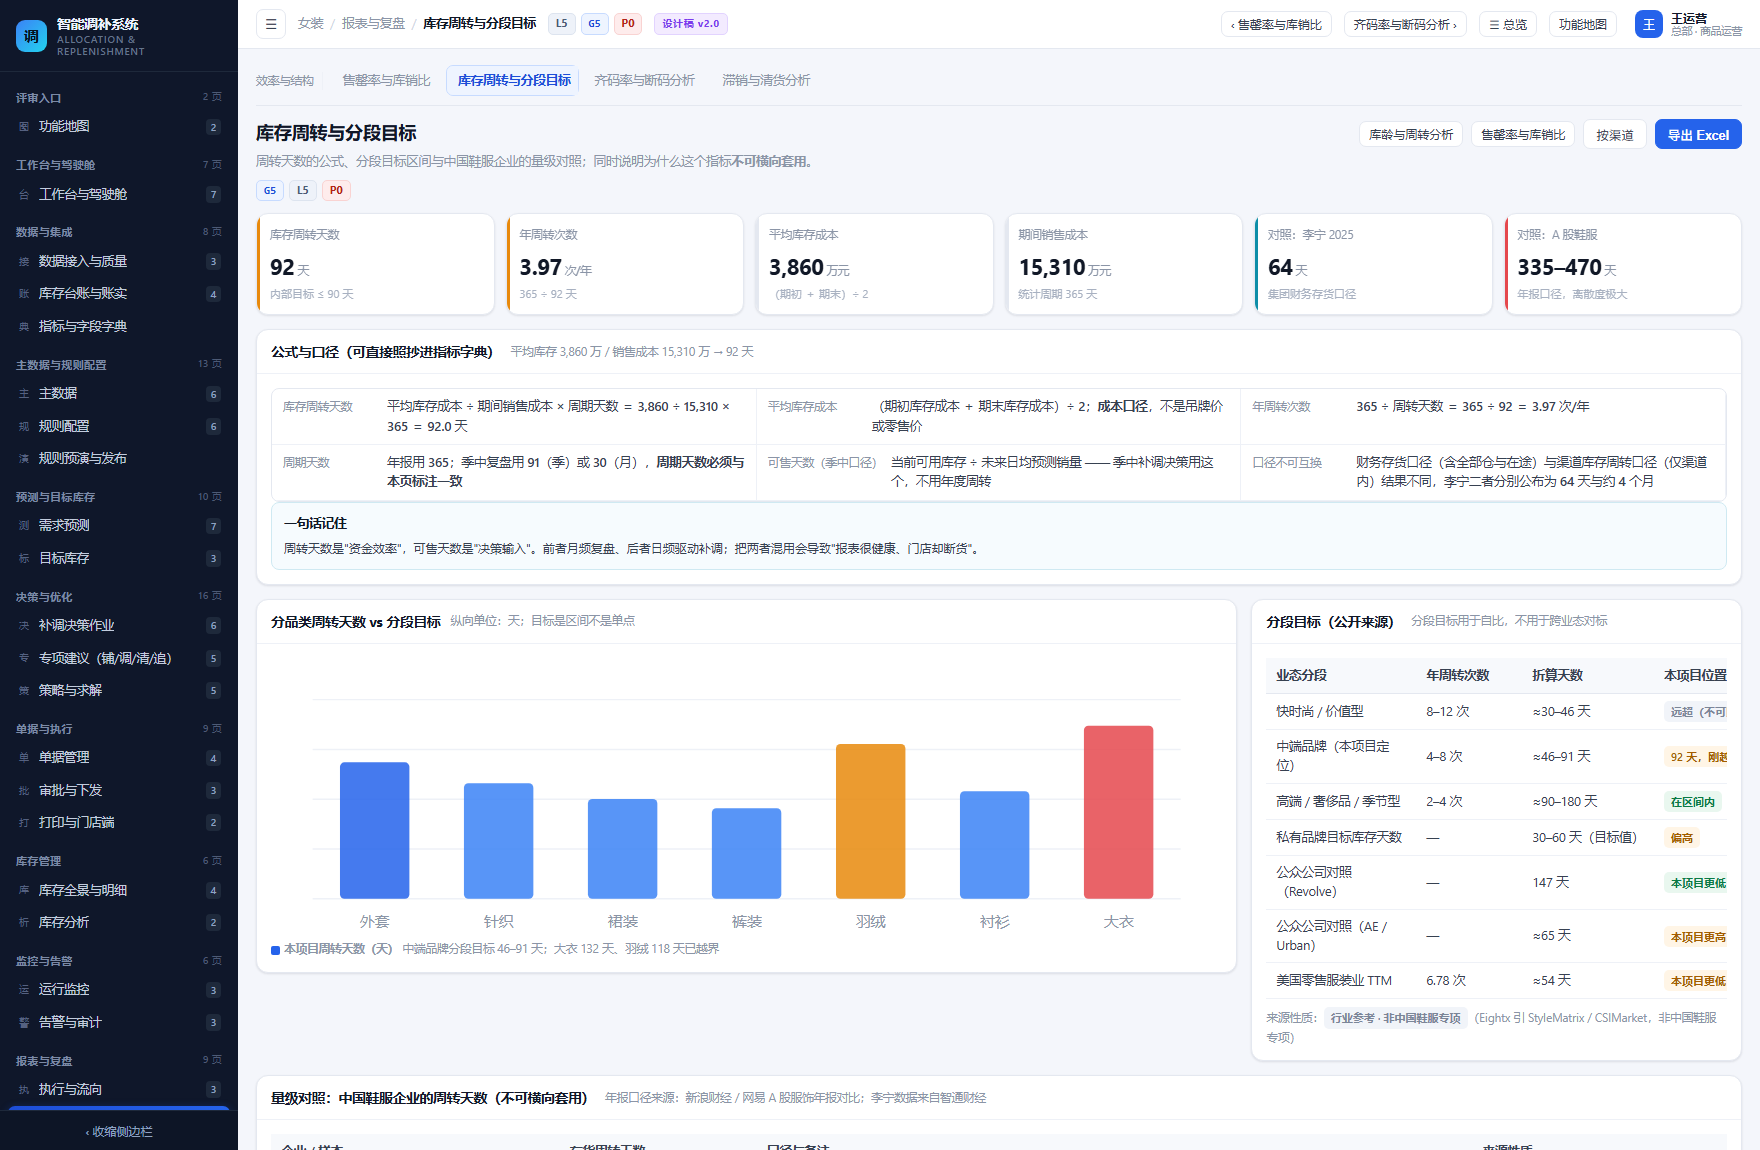Image resolution: width=1760 pixels, height=1150 pixels.
Task: Expand the 审批与下发 sidebar item
Action: click(119, 790)
